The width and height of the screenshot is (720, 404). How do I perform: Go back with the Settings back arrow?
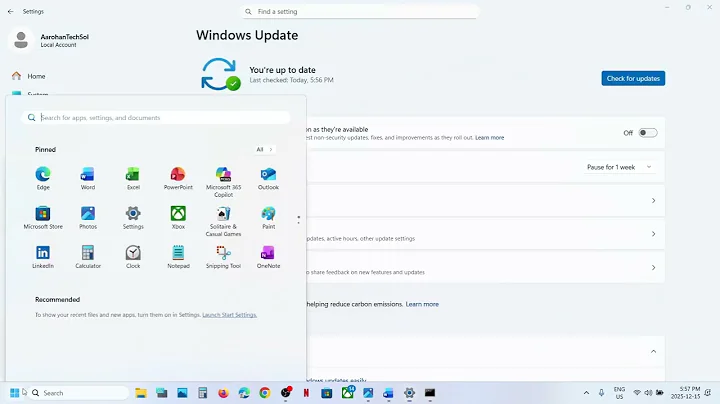[x=10, y=11]
